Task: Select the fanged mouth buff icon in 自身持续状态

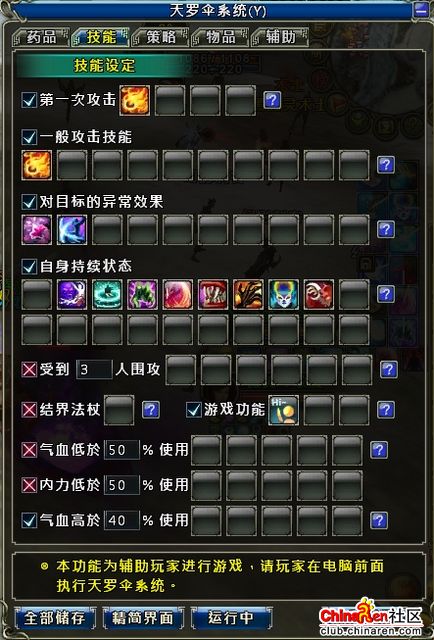Action: pyautogui.click(x=213, y=294)
